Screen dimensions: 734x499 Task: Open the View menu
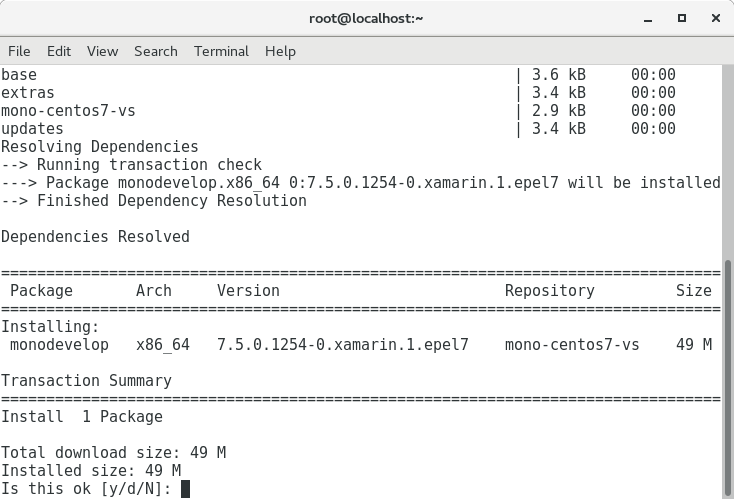point(103,51)
